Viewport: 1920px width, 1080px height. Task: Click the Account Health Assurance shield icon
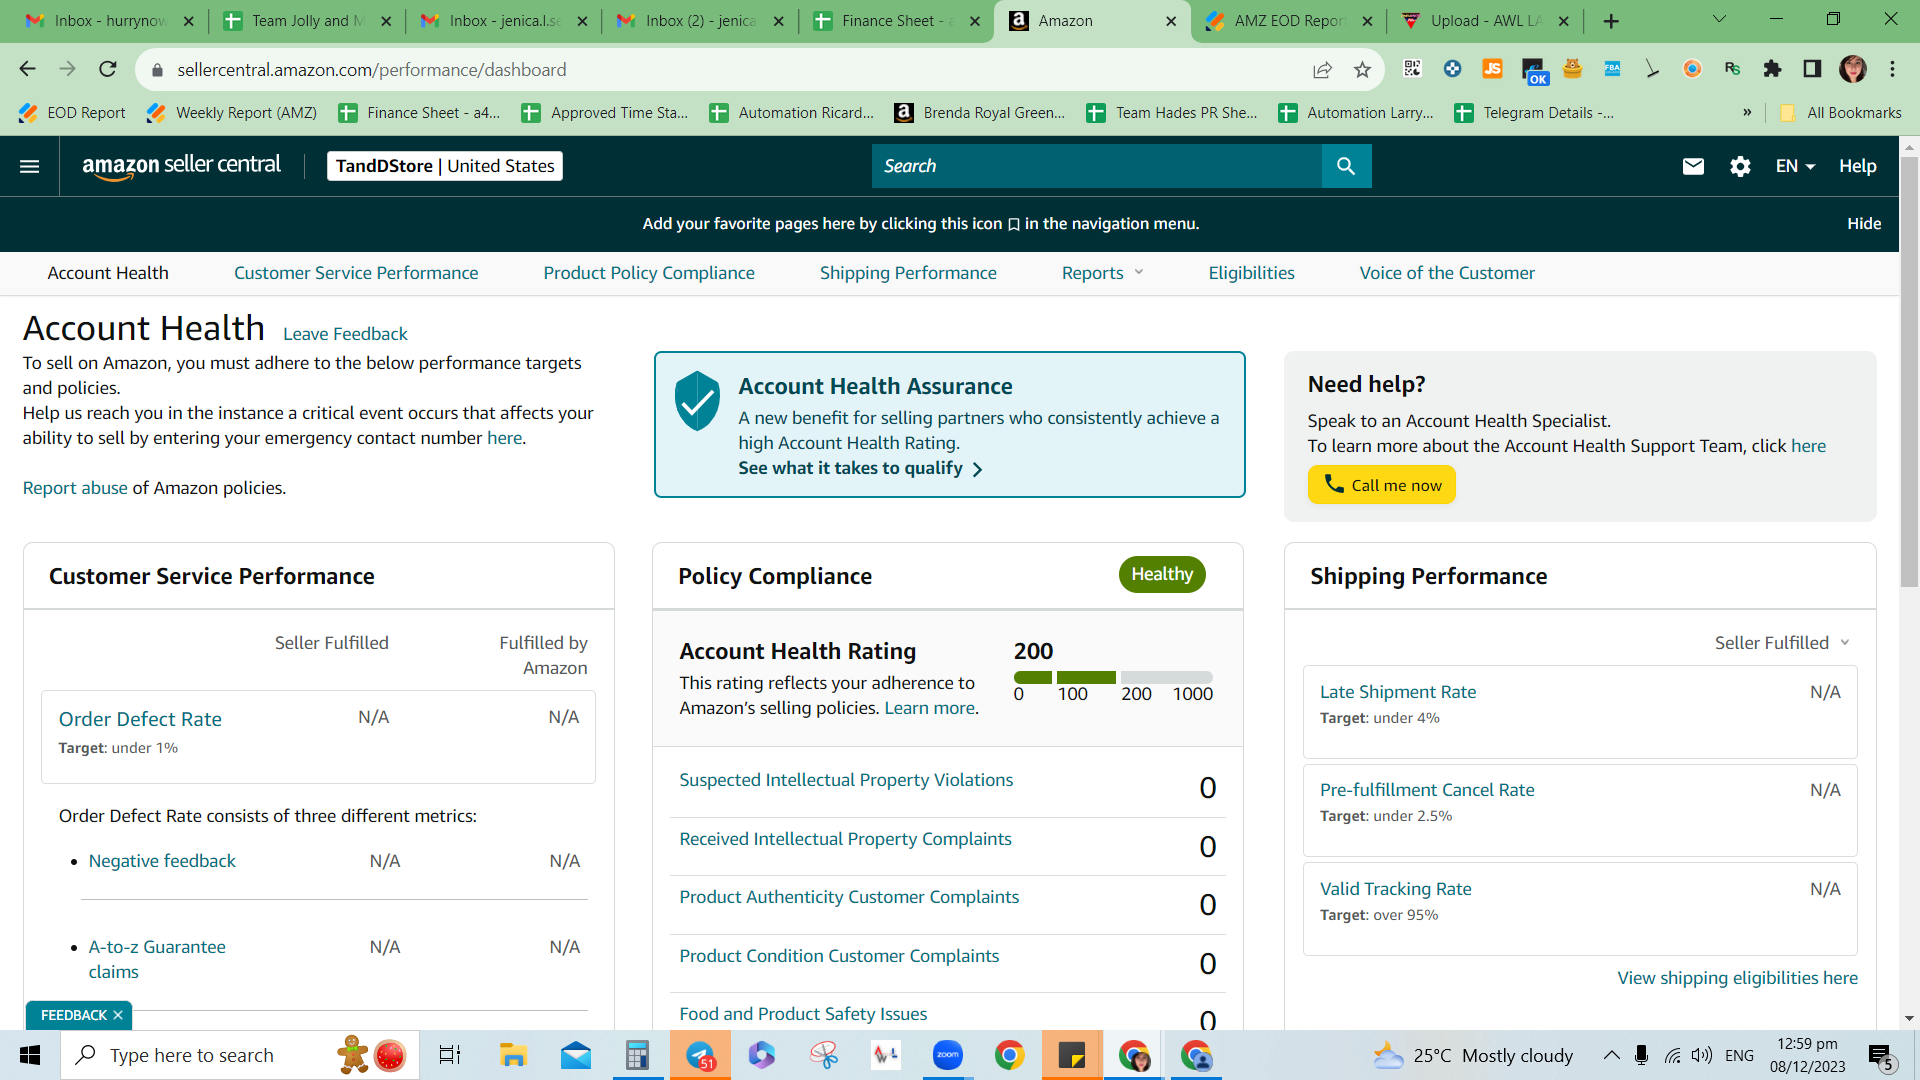click(x=697, y=401)
